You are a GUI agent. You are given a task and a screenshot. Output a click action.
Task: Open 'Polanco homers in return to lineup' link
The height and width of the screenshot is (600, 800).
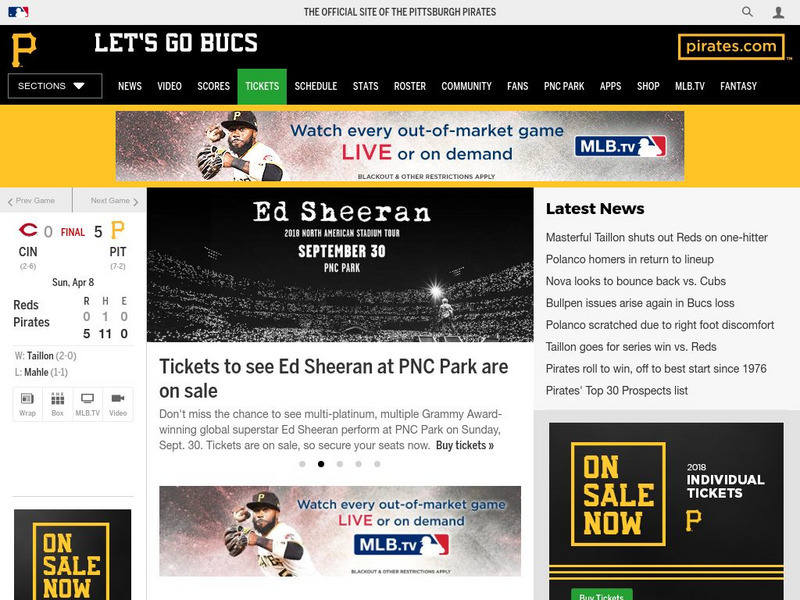630,259
